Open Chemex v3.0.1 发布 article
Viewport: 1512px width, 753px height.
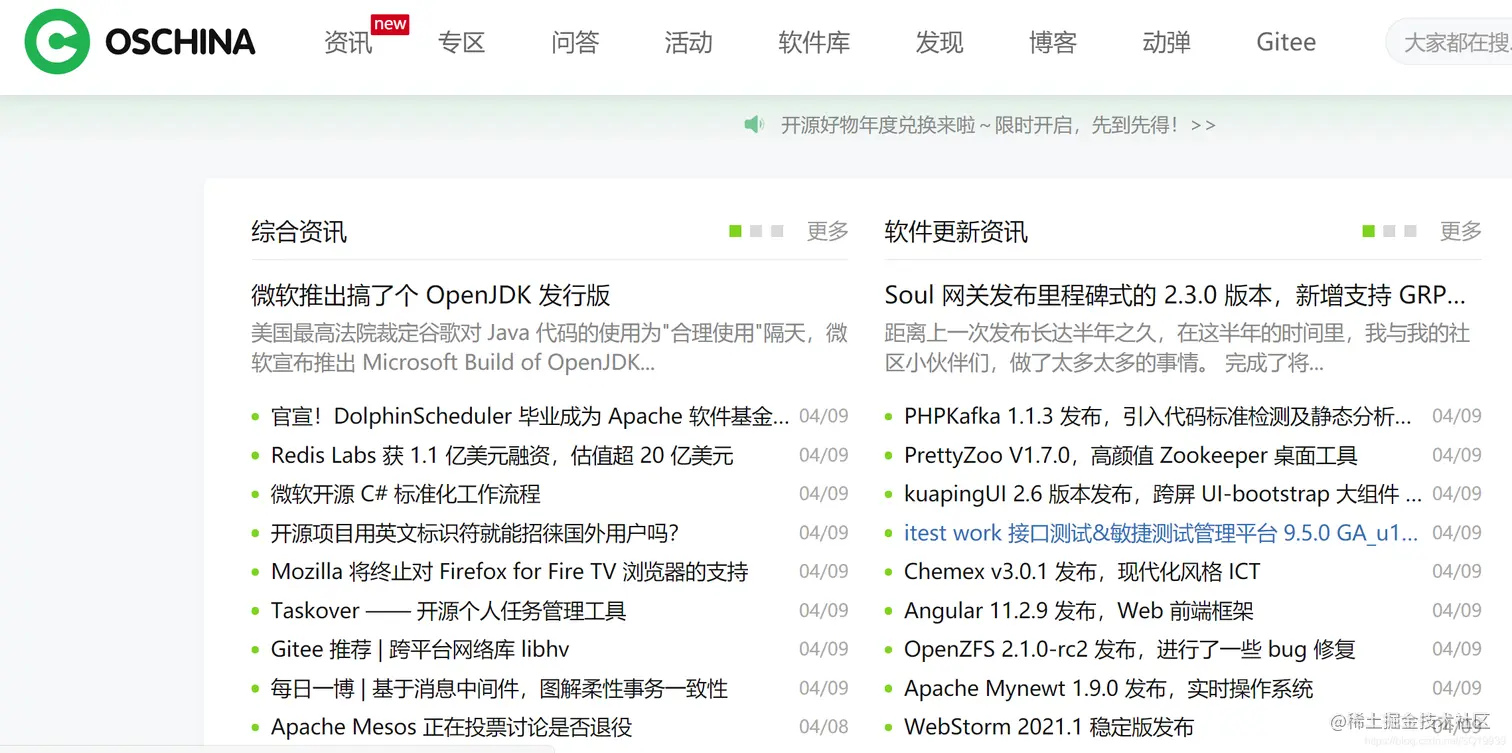[1082, 572]
